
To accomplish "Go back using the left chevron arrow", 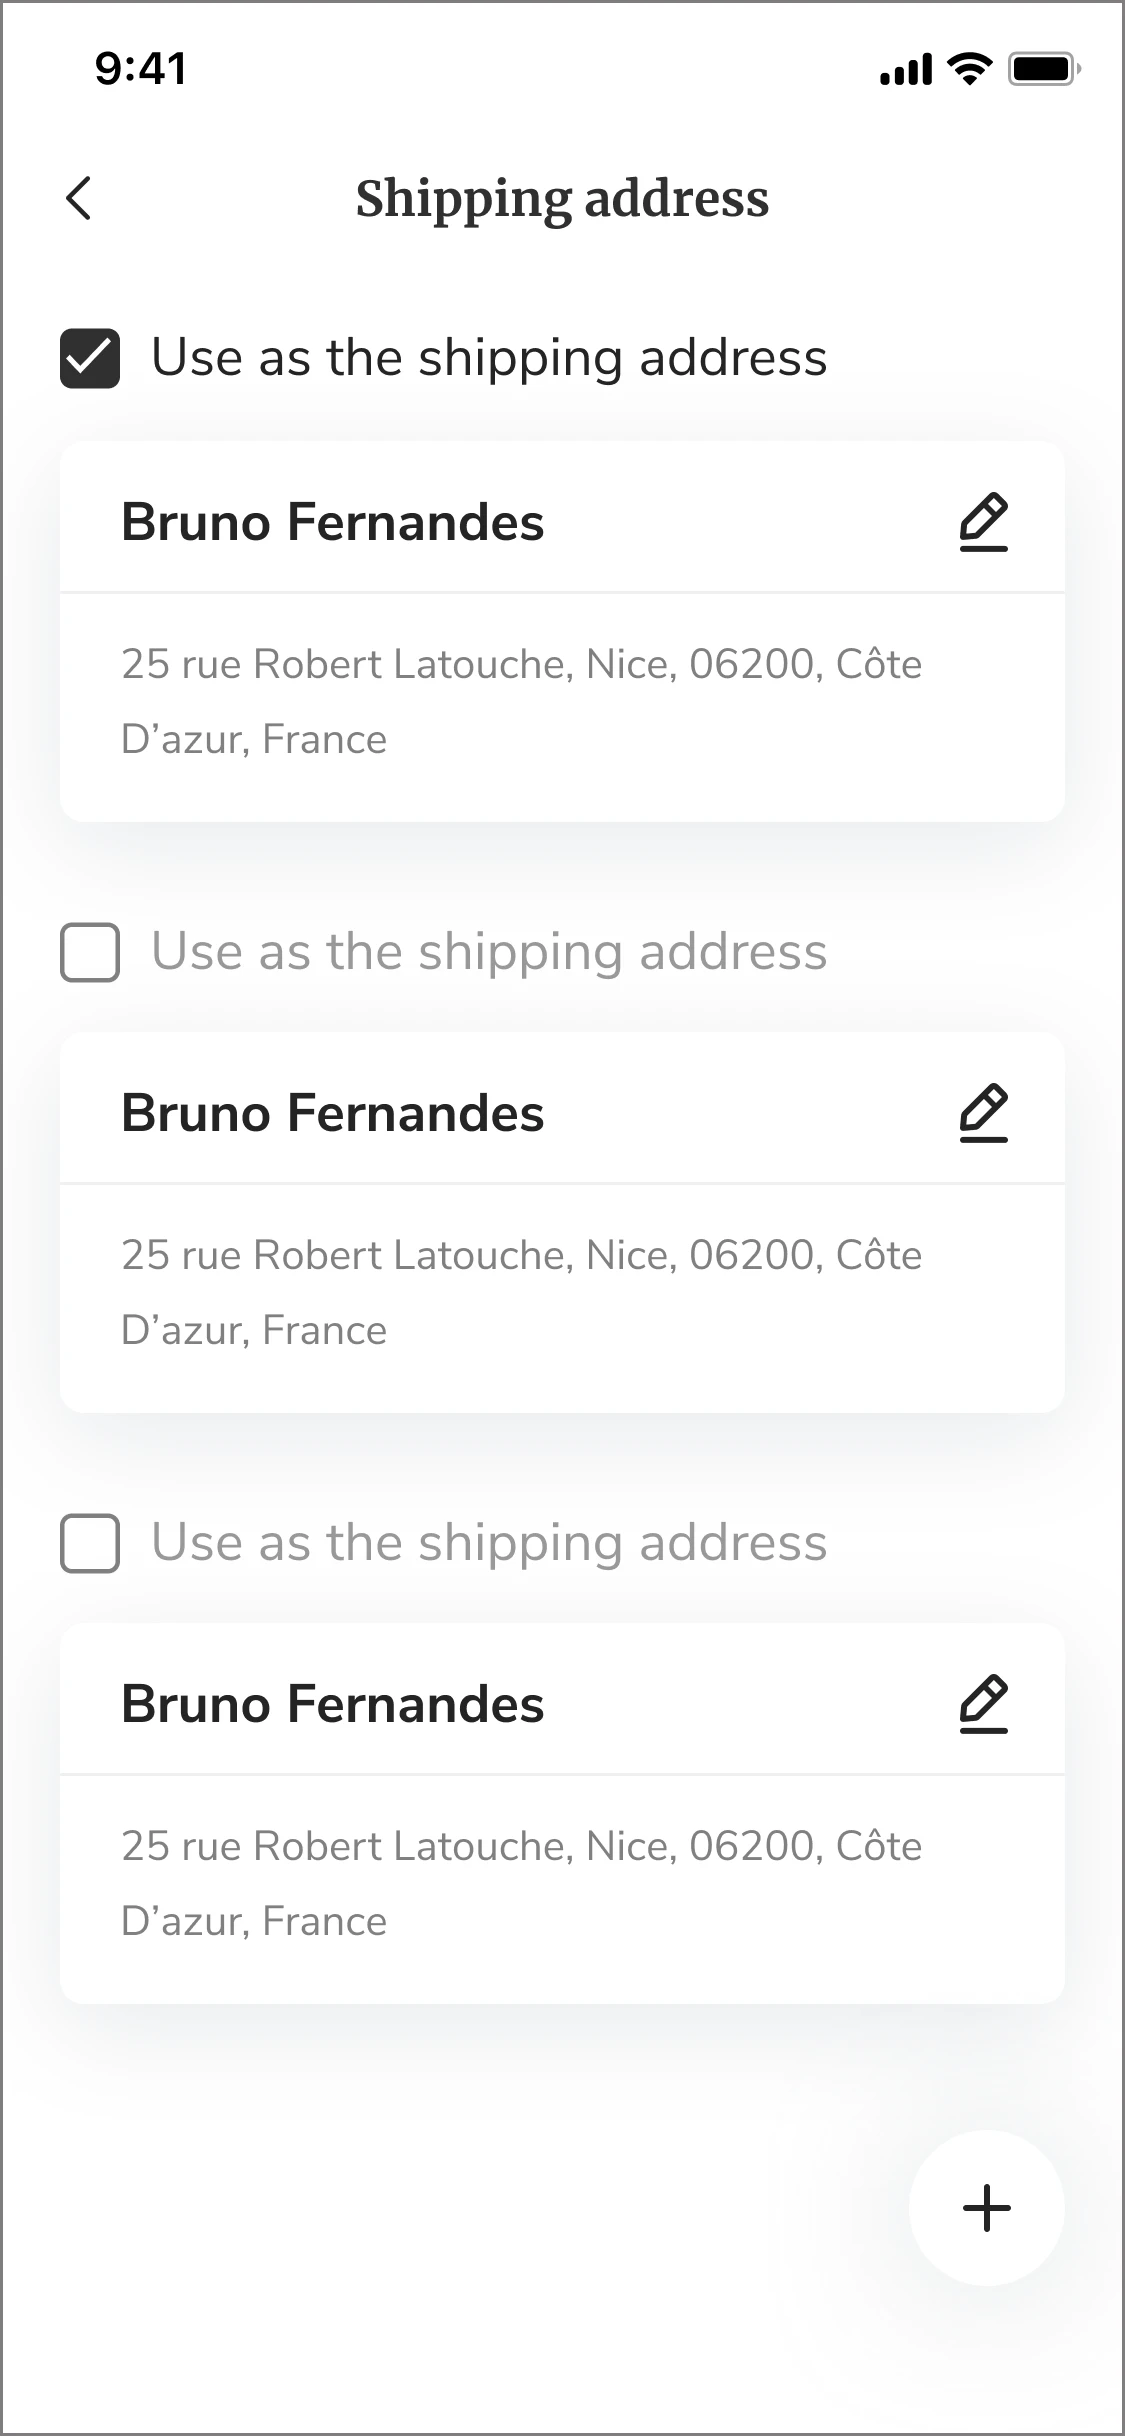I will pos(79,198).
